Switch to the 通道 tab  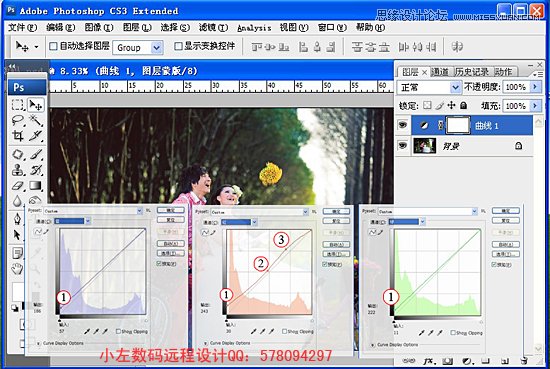point(440,72)
